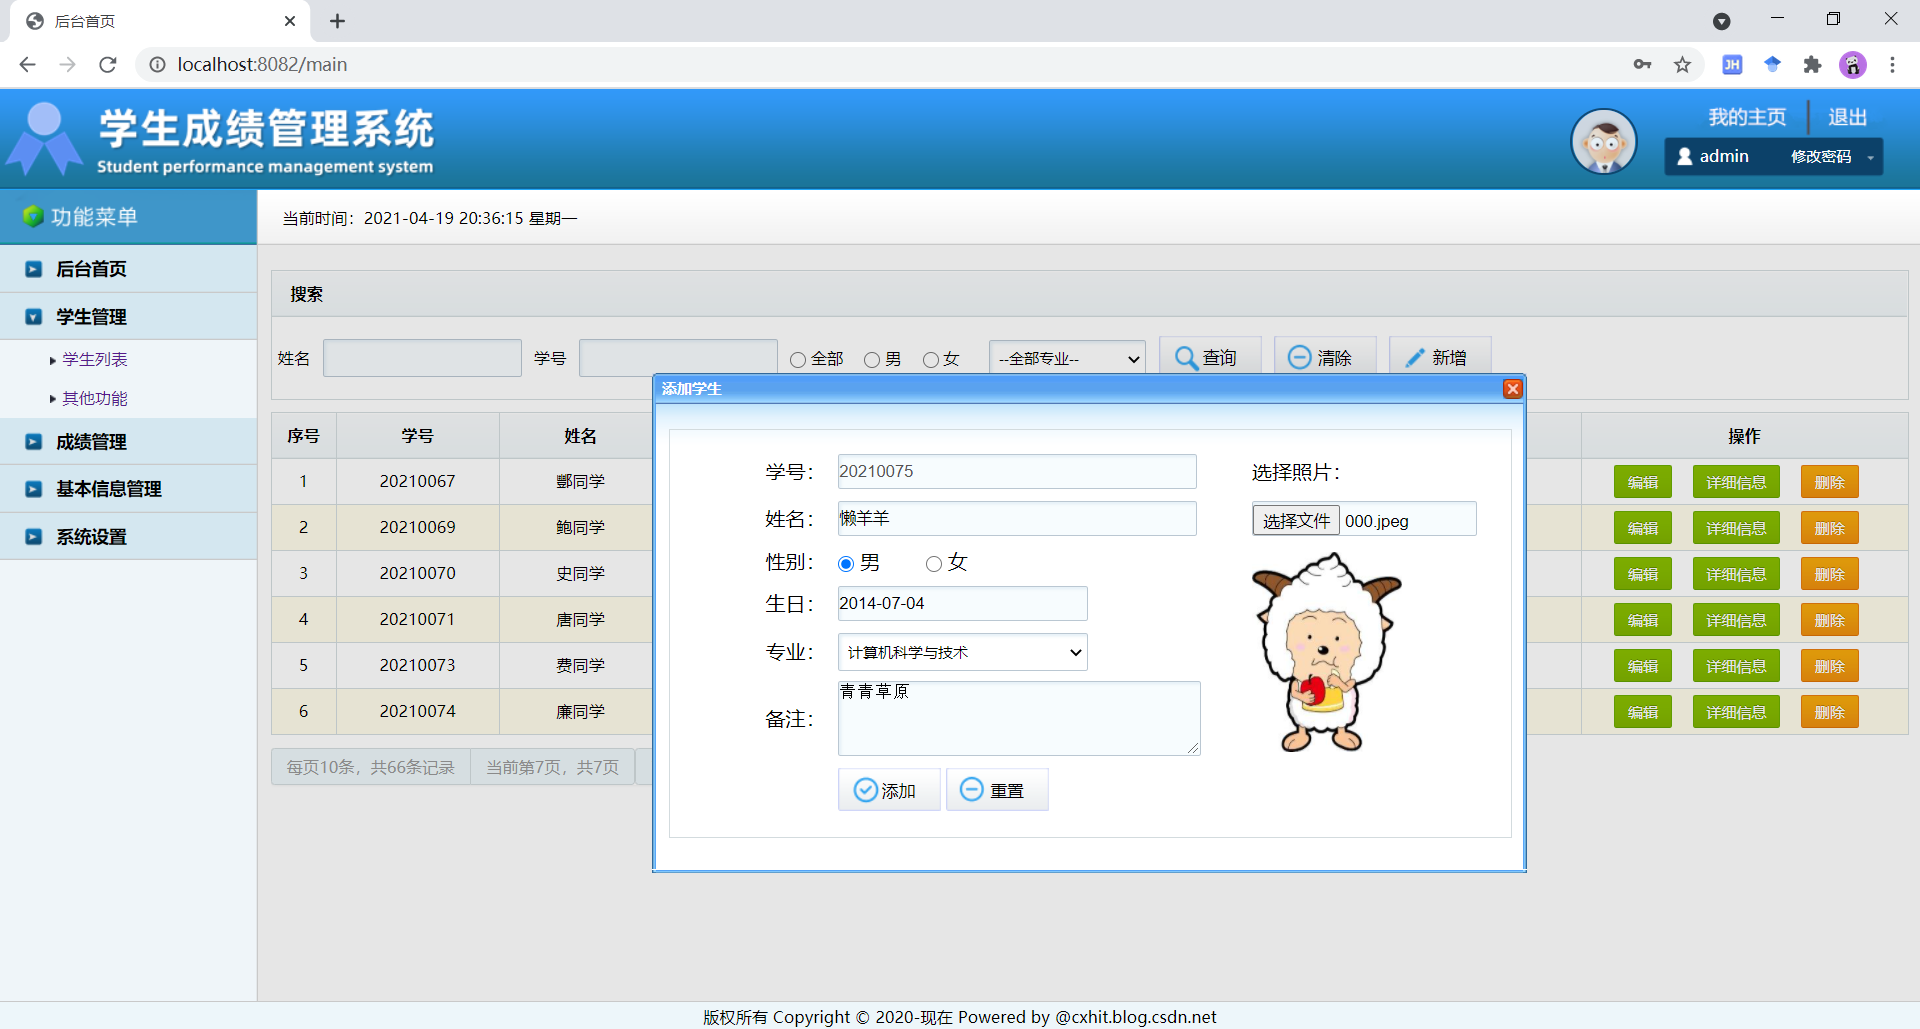The image size is (1920, 1029).
Task: Go to 我的主页 link
Action: (x=1747, y=117)
